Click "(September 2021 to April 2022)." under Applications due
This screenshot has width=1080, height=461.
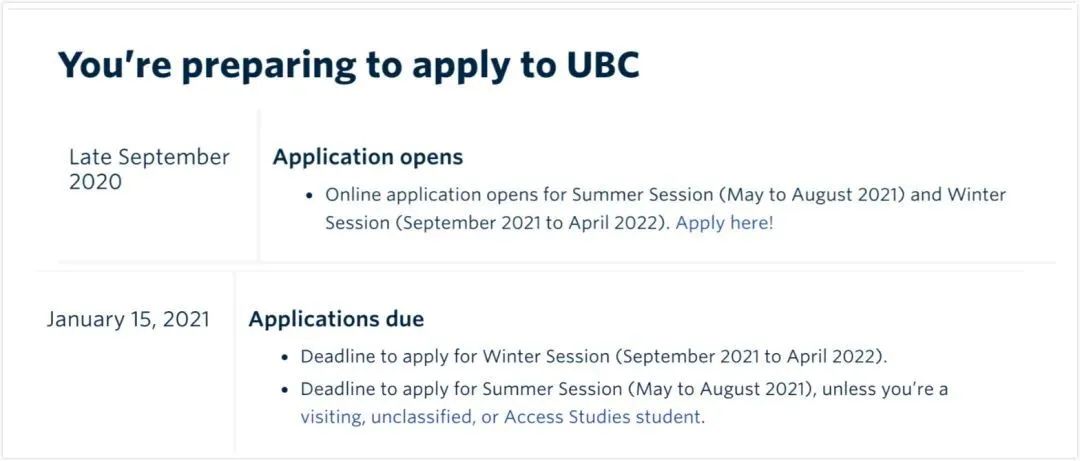click(752, 358)
